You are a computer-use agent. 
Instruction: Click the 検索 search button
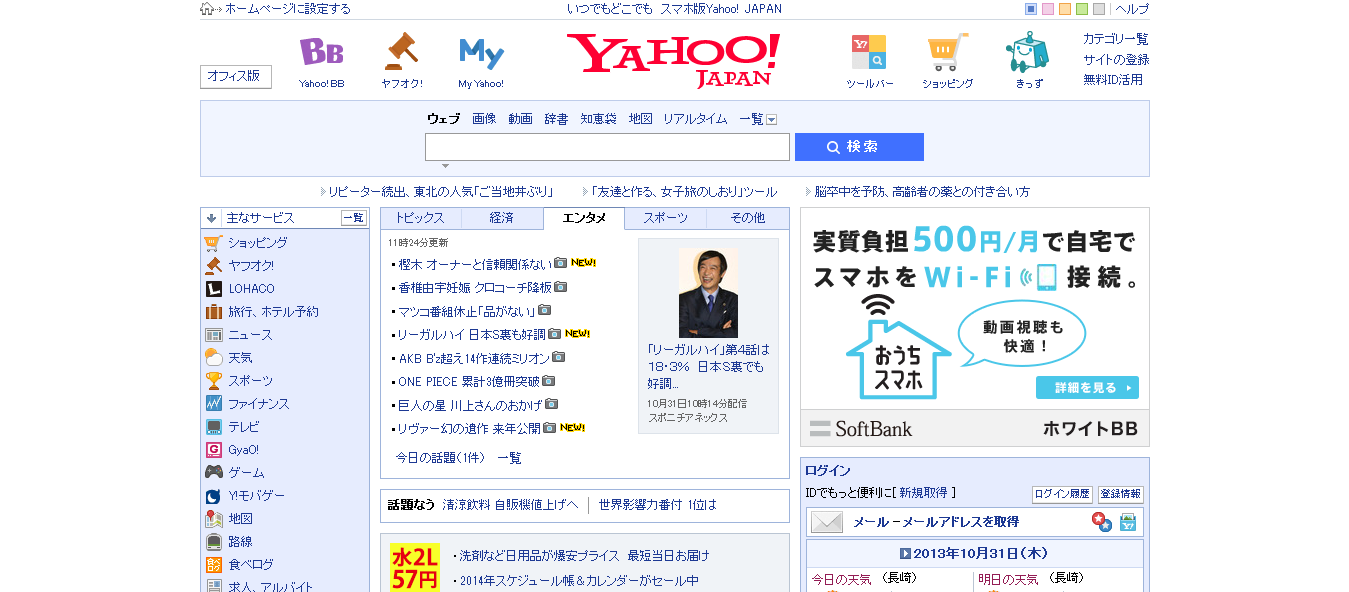pos(859,147)
